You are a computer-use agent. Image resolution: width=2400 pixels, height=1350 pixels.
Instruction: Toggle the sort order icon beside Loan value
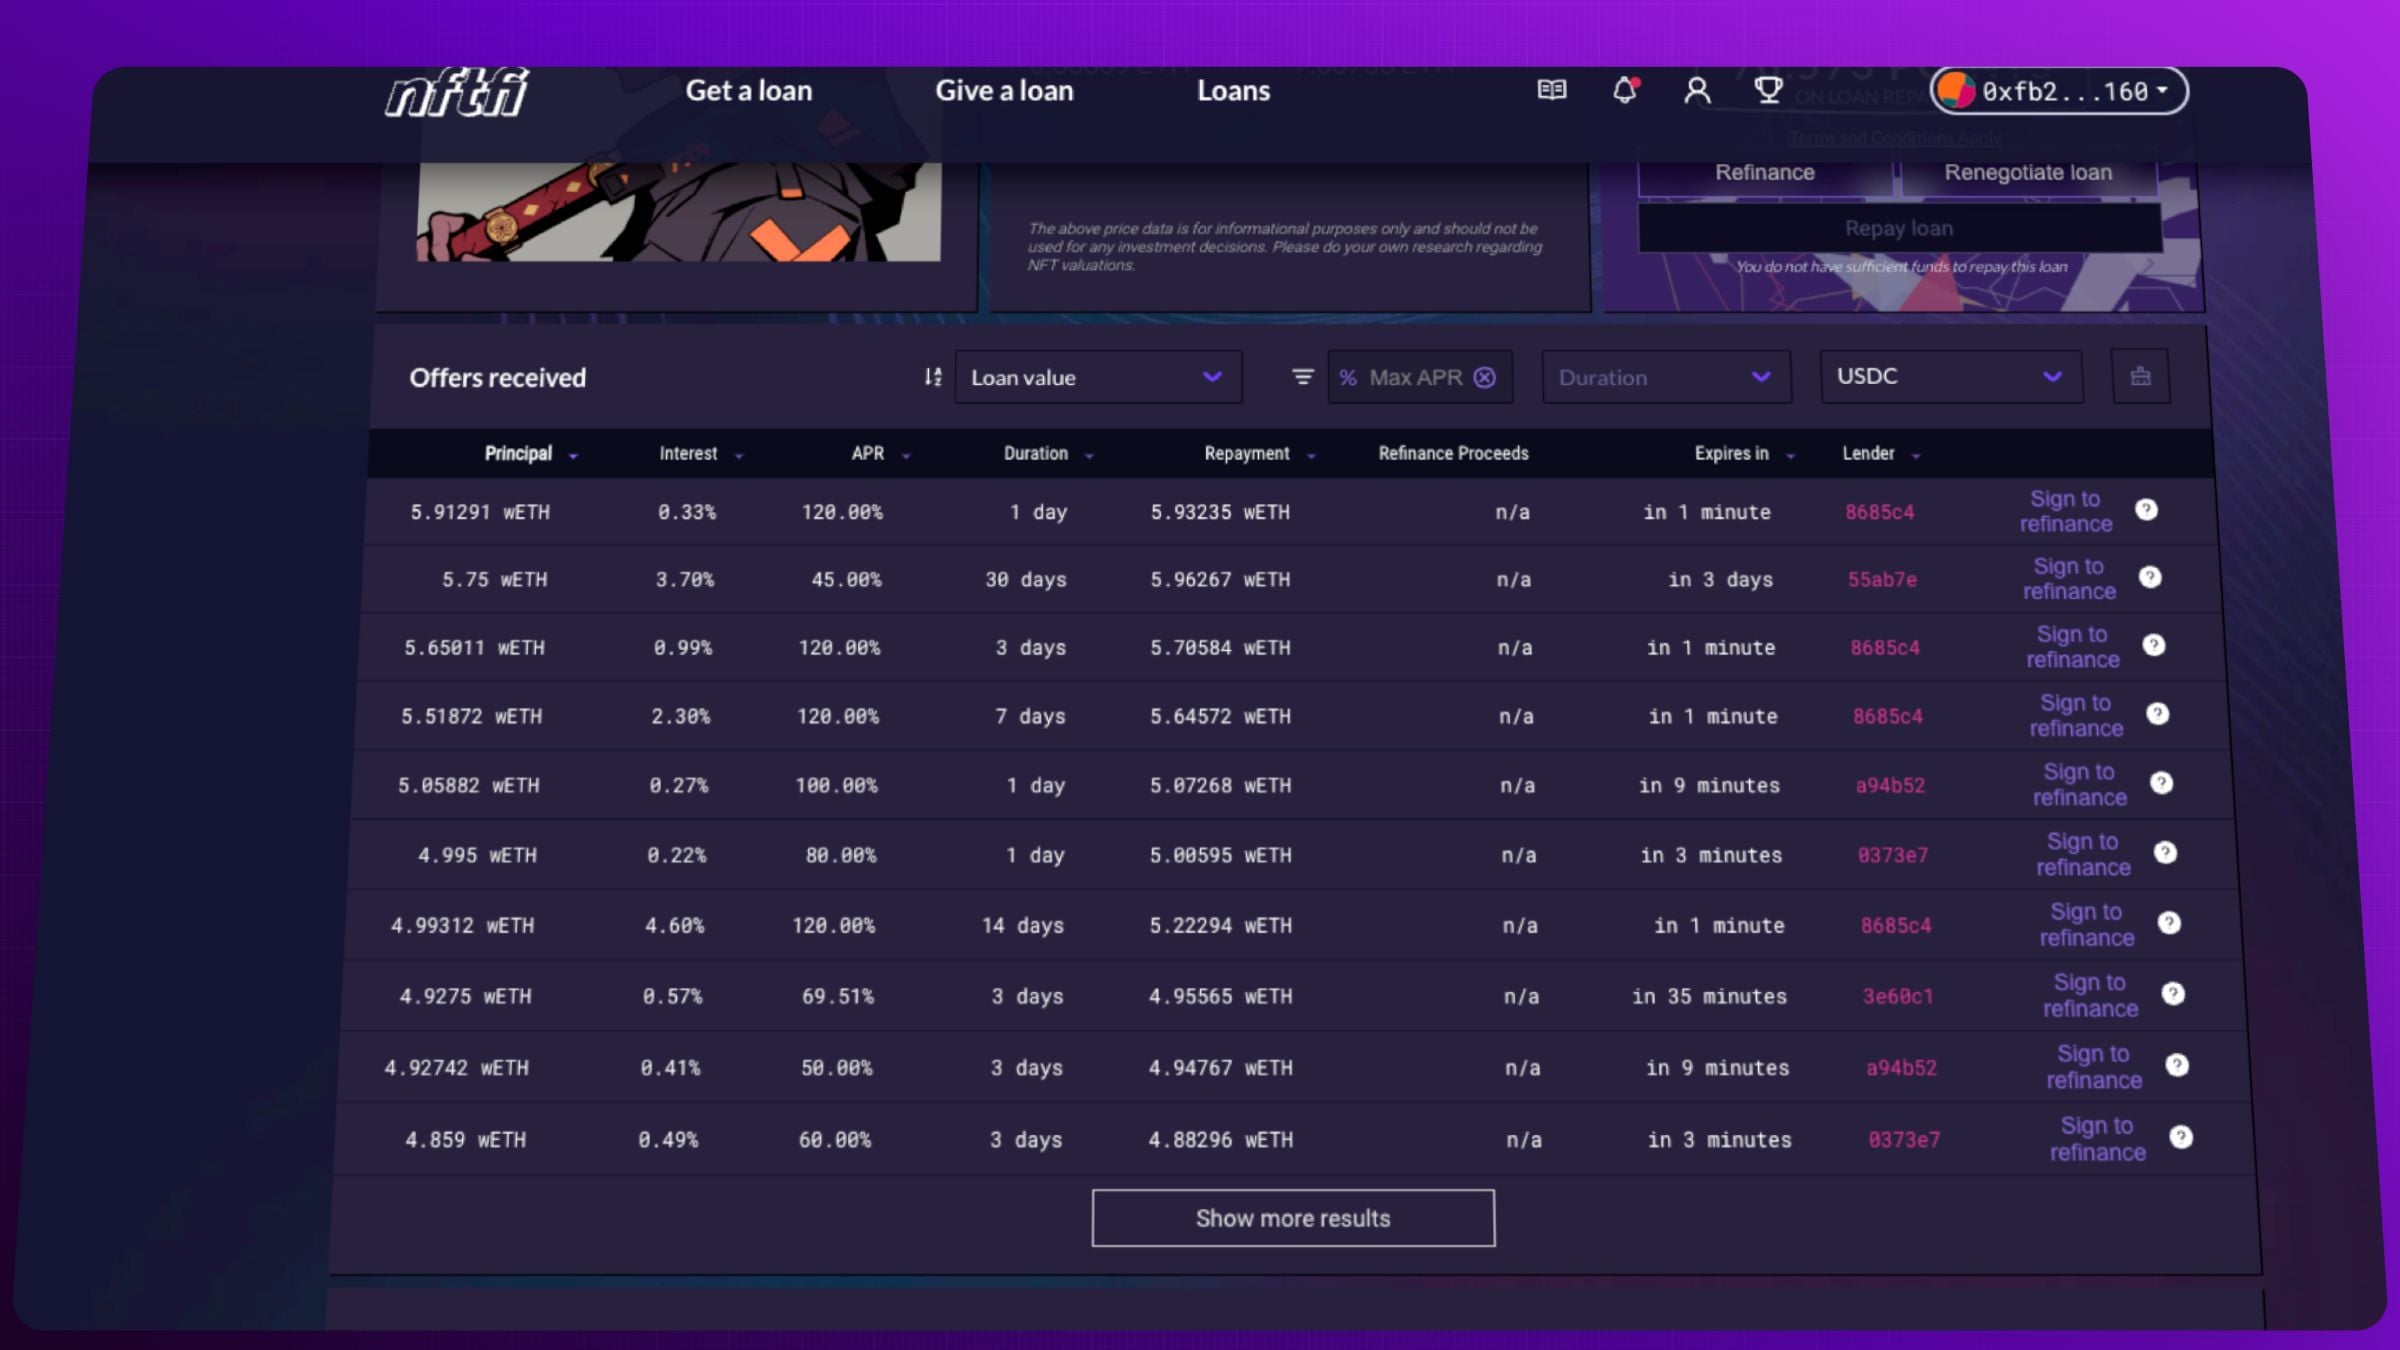coord(932,377)
